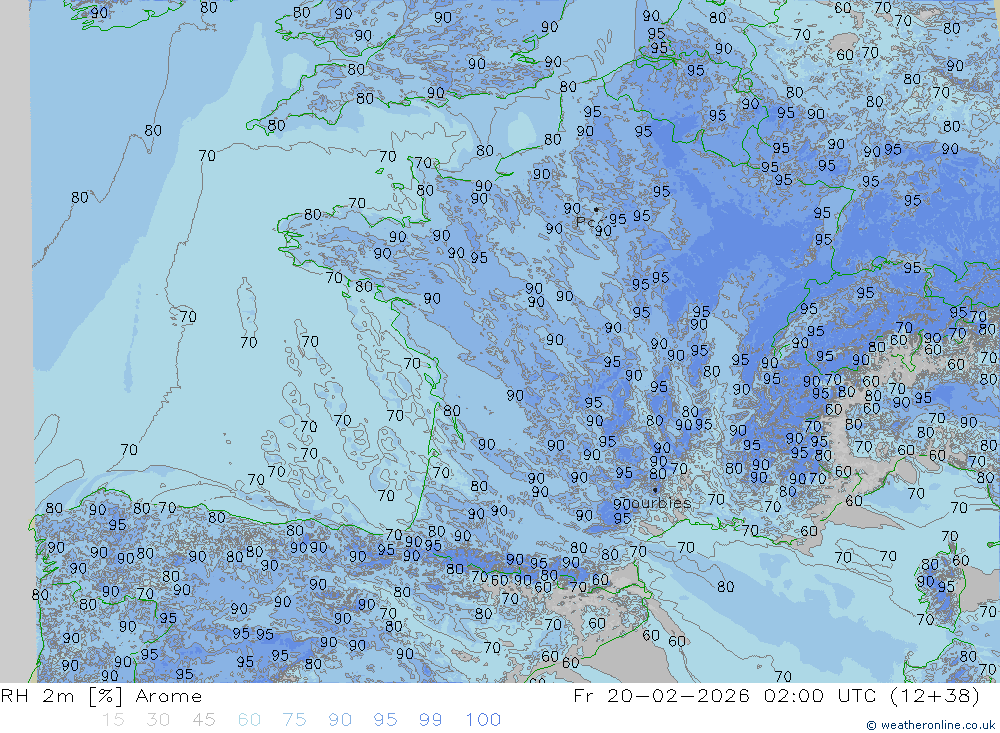Screen dimensions: 1000x733
Task: Click the legend value 75
Action: 295,720
